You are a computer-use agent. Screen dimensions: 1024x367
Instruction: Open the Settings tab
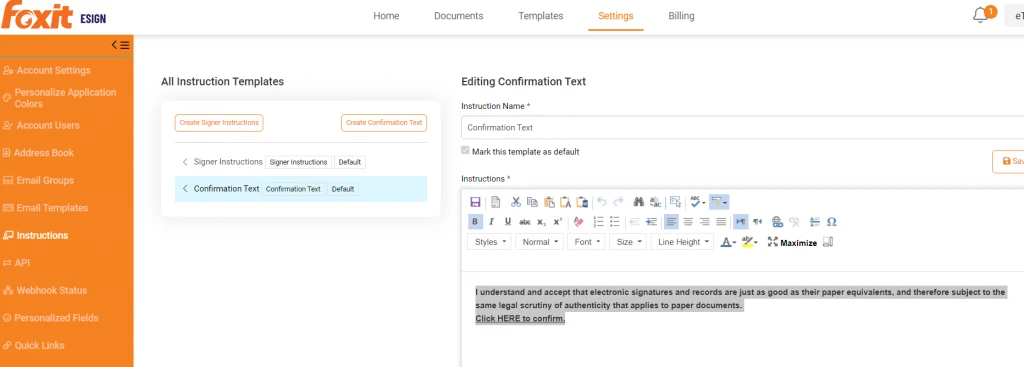click(x=616, y=16)
